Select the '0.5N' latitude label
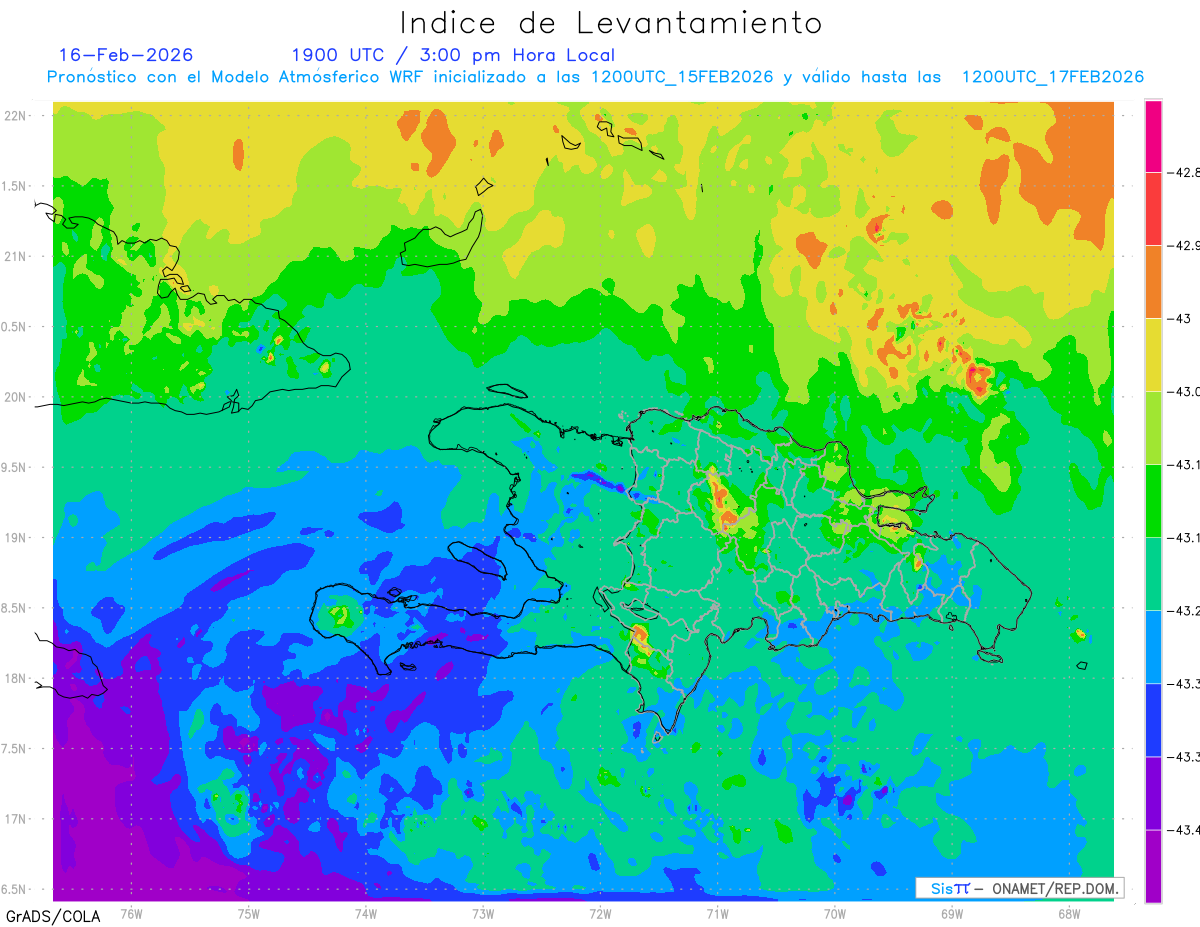This screenshot has width=1200, height=927. (15, 327)
